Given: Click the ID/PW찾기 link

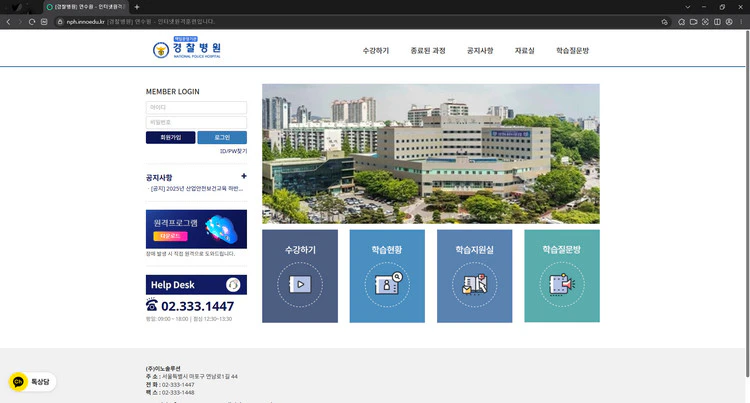Looking at the screenshot, I should [x=233, y=151].
